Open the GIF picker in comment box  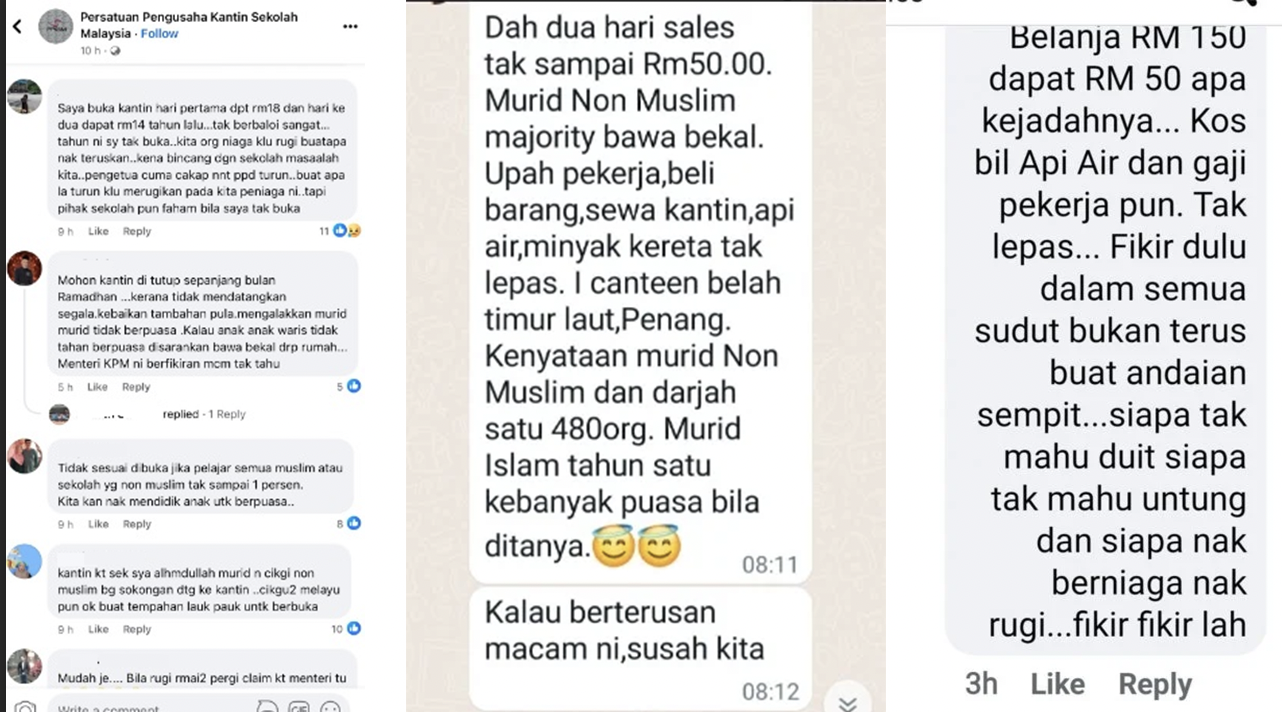(299, 706)
